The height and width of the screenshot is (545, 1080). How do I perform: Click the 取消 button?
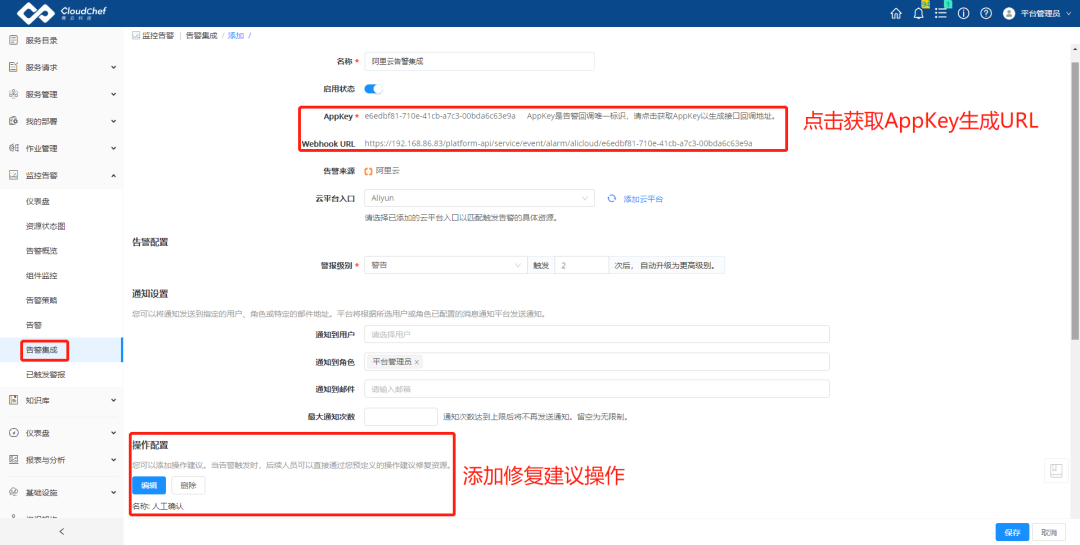pos(1049,532)
